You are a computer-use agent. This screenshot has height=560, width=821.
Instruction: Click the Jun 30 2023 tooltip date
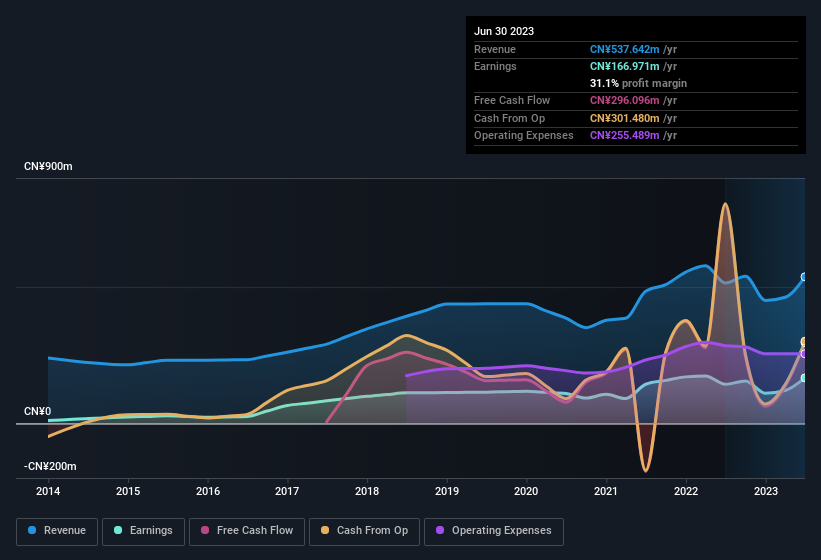coord(504,31)
